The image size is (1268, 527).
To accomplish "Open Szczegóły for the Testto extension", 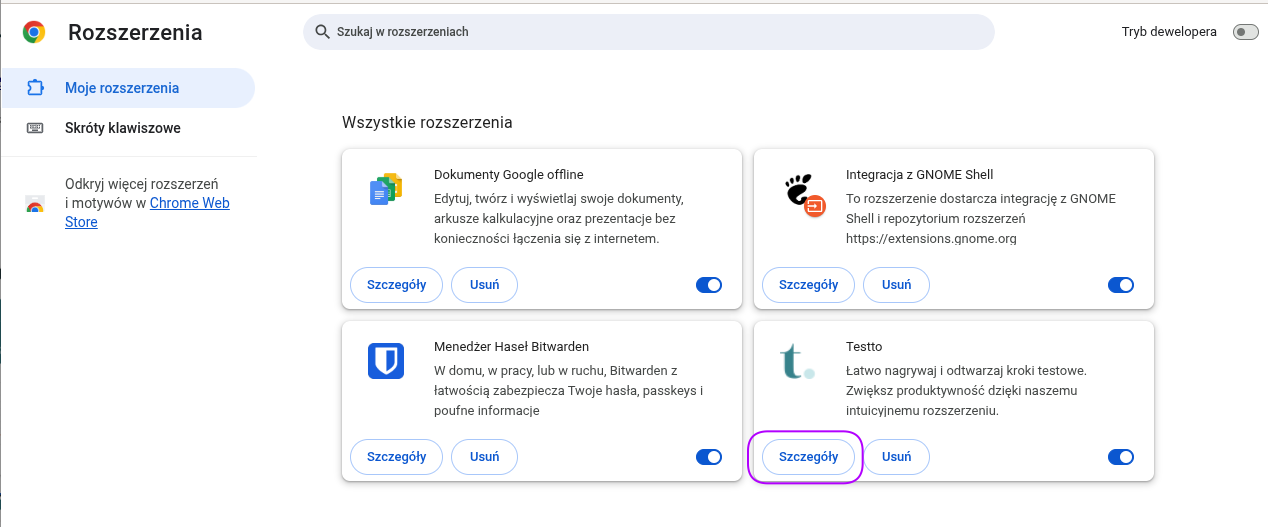I will pos(808,457).
